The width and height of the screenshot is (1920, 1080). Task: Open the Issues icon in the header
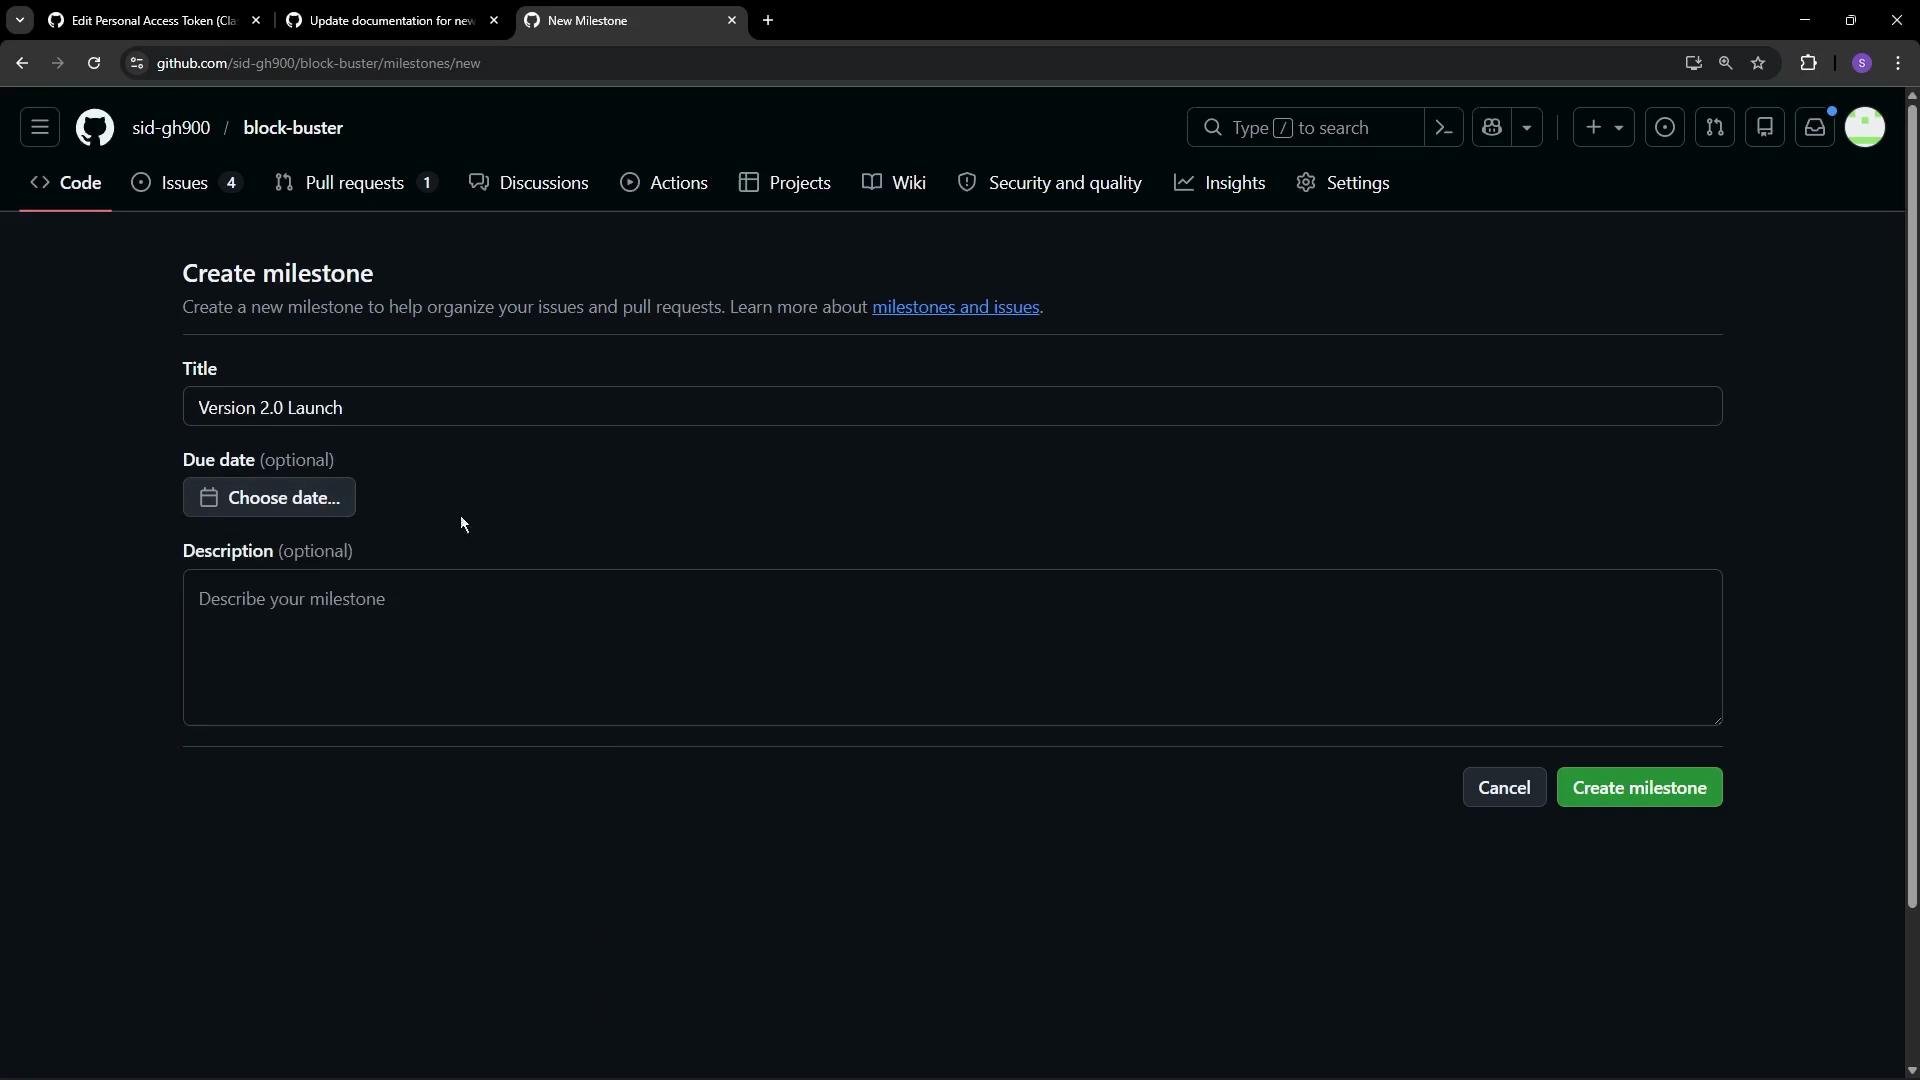(1665, 128)
